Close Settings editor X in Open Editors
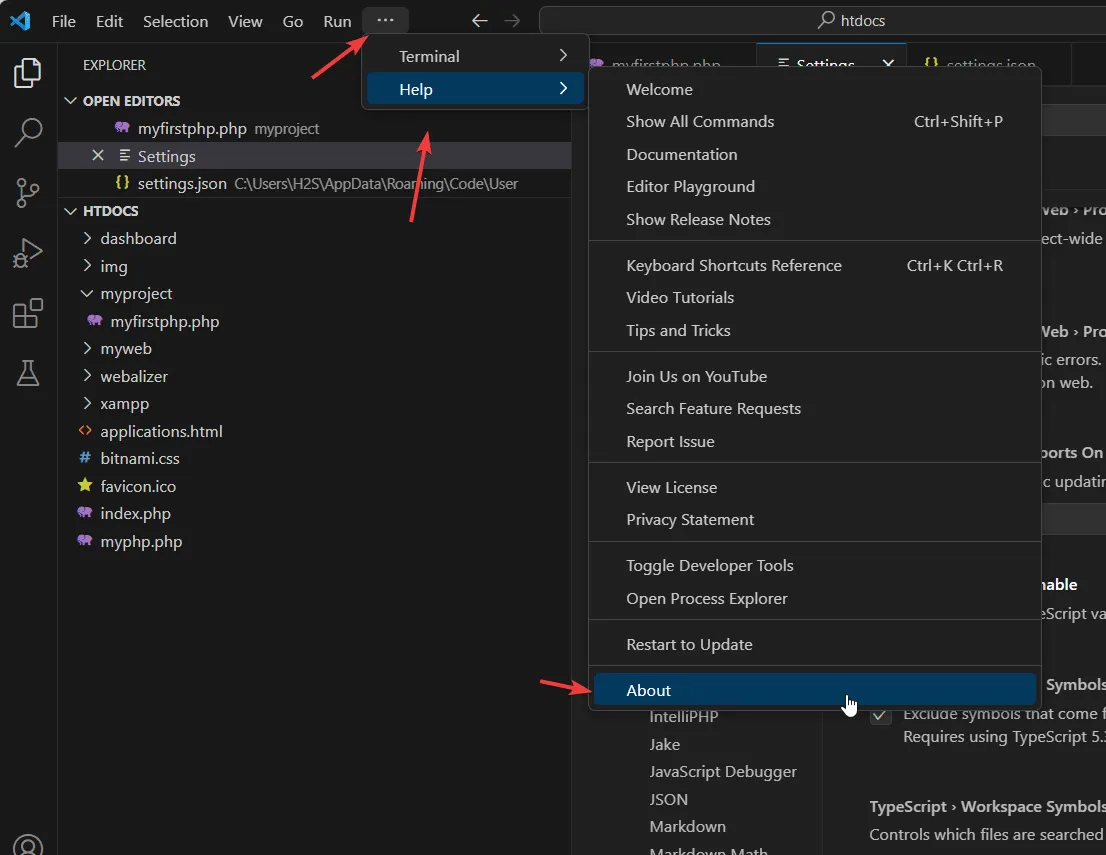 click(98, 155)
